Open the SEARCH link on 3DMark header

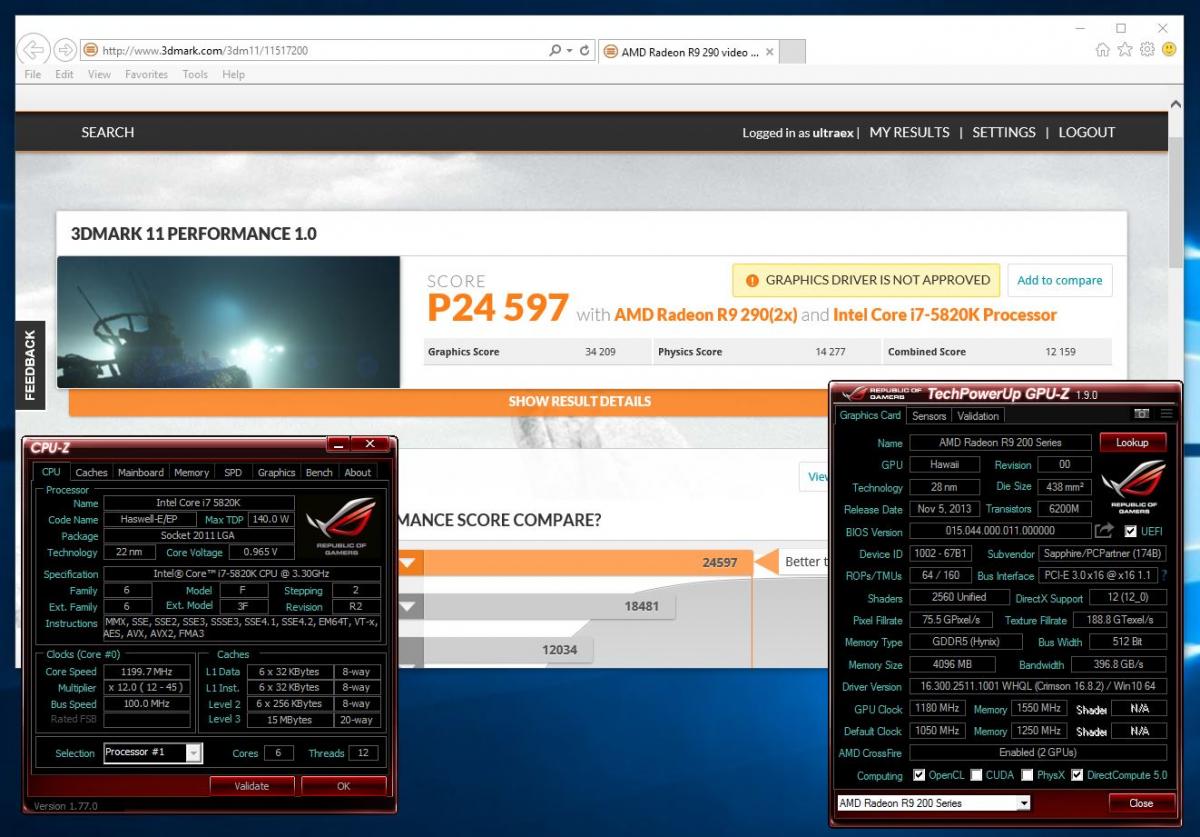108,132
